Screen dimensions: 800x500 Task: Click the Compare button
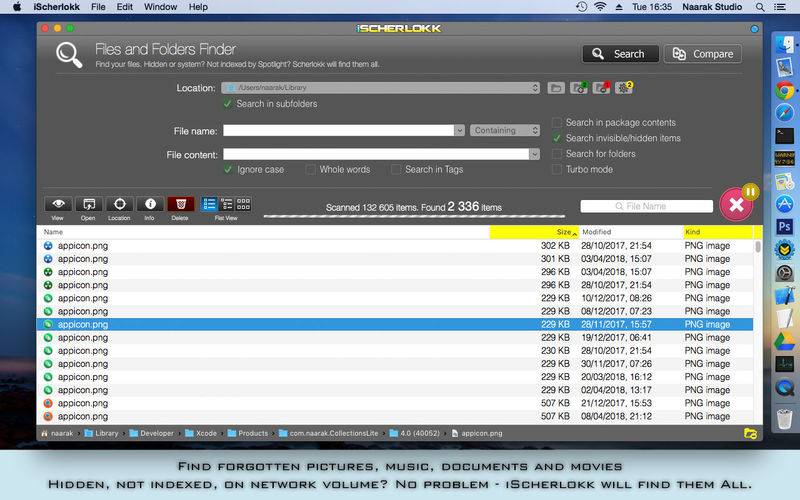(x=703, y=54)
